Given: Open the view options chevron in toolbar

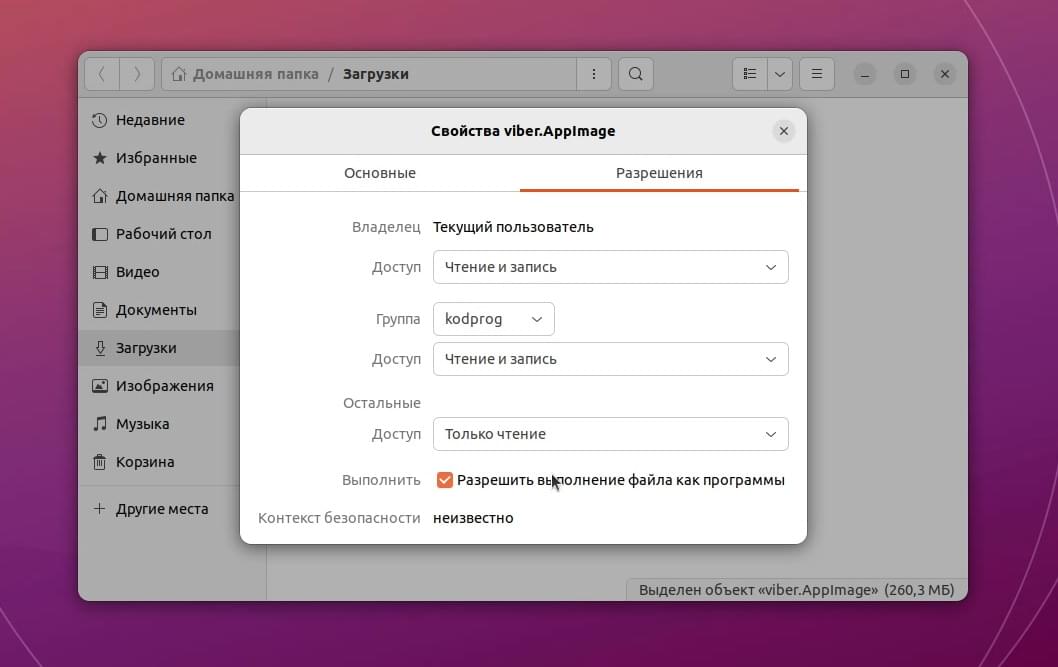Looking at the screenshot, I should coord(779,74).
